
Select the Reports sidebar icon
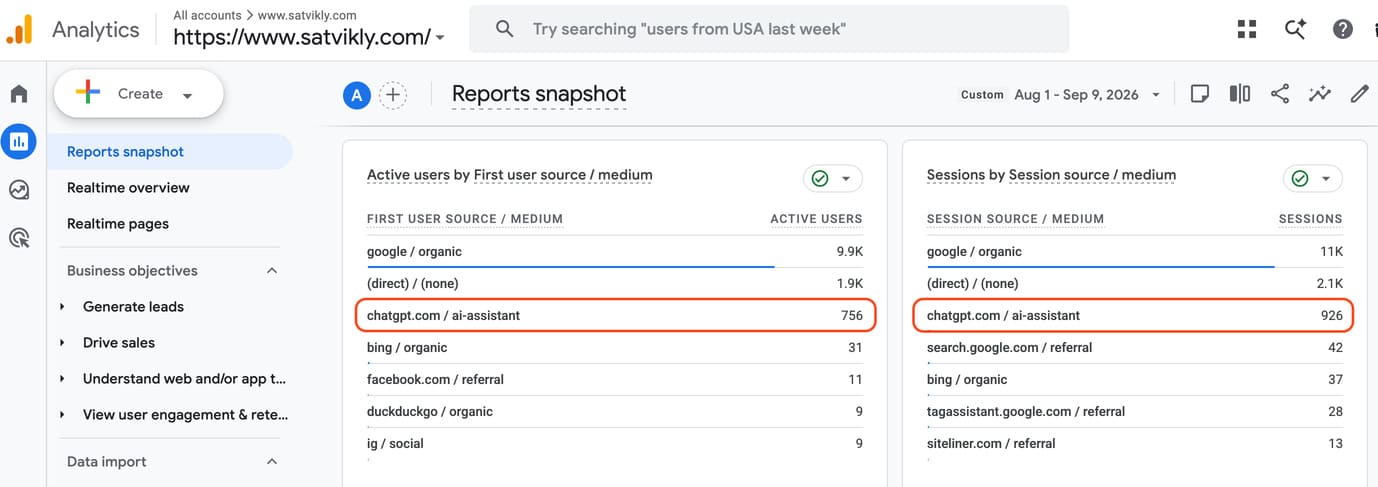click(x=19, y=141)
